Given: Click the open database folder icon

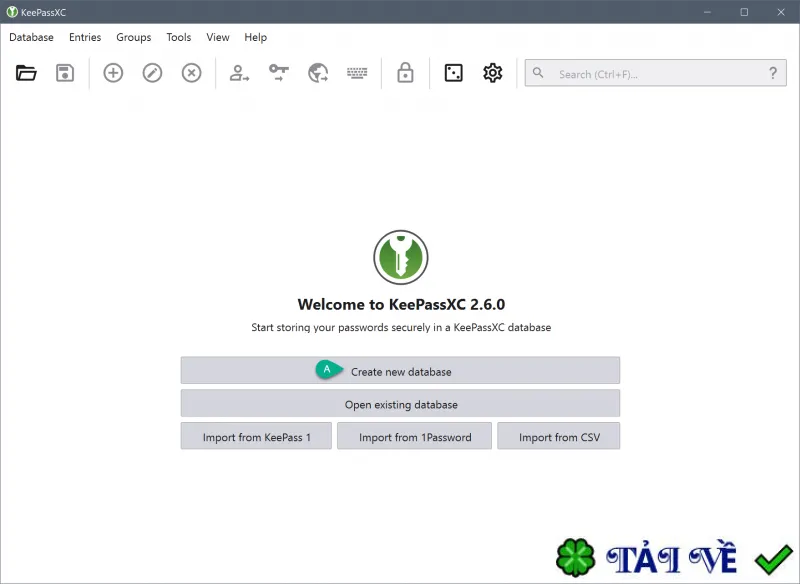Looking at the screenshot, I should [x=26, y=73].
